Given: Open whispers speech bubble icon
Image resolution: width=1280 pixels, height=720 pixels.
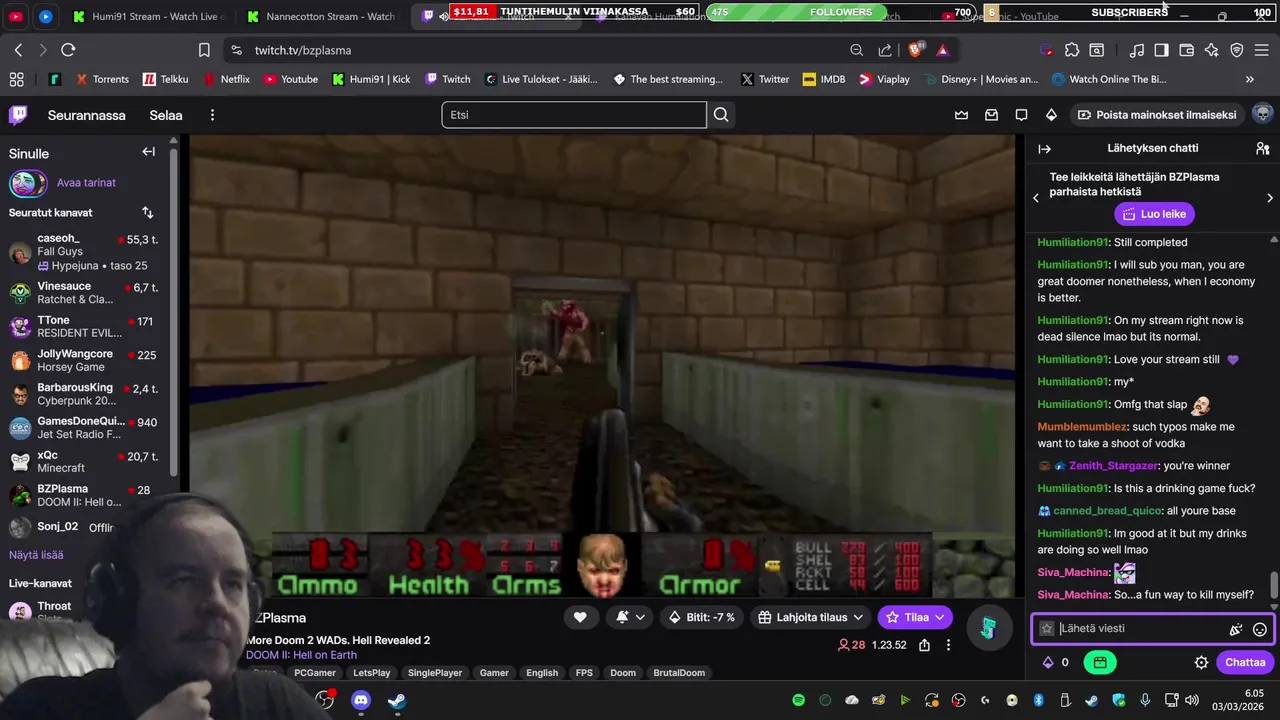Looking at the screenshot, I should pyautogui.click(x=1021, y=115).
